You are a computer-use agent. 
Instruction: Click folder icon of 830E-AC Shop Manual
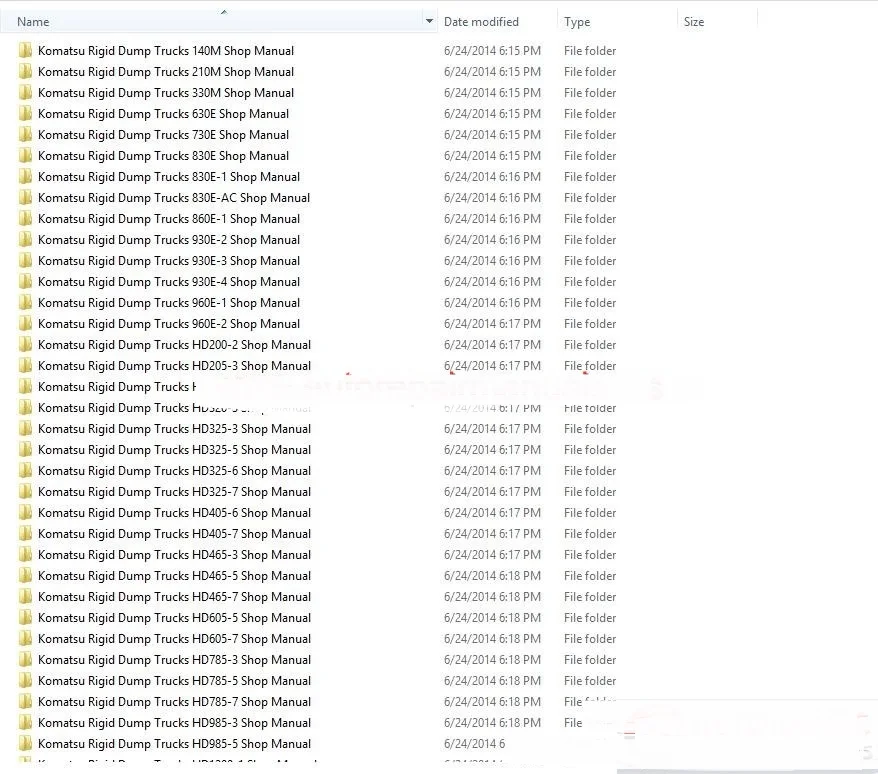[x=25, y=198]
